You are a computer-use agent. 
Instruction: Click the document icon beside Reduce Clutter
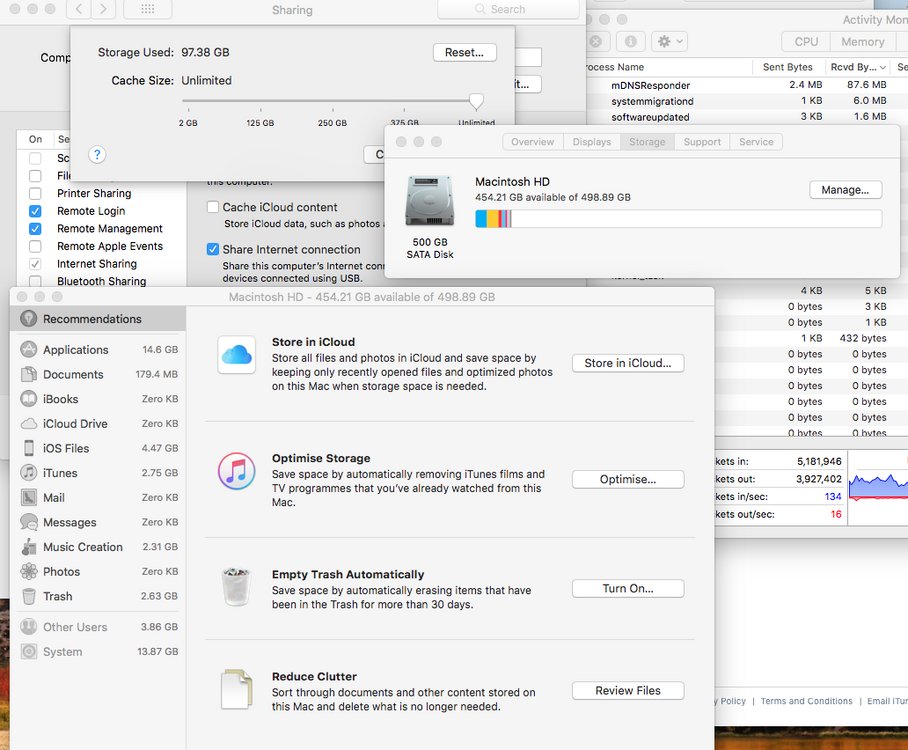coord(237,689)
